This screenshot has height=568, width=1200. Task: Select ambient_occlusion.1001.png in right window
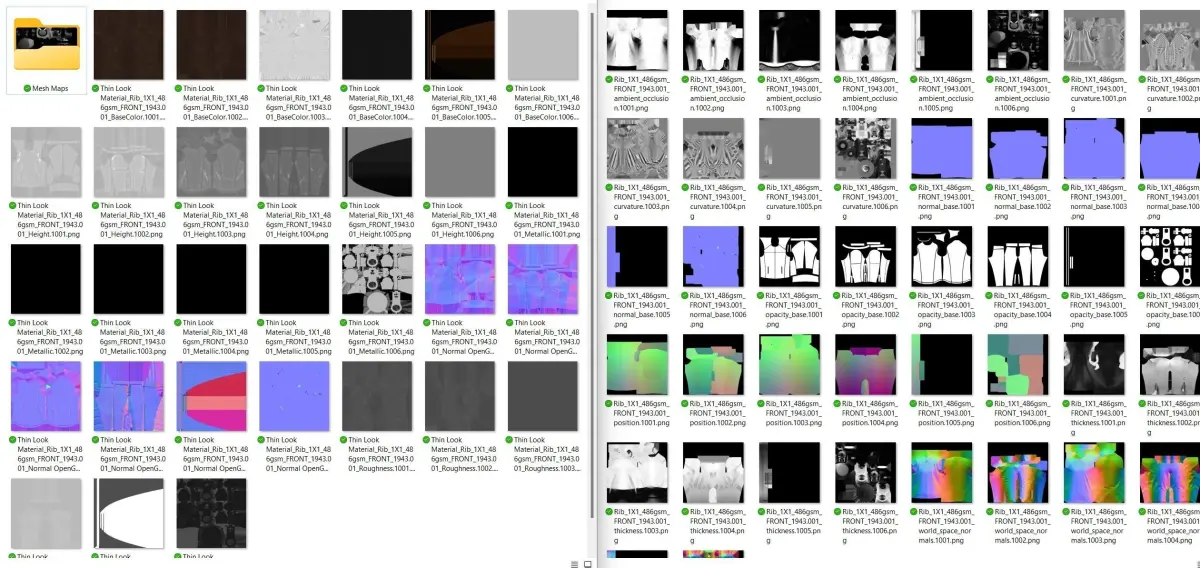(638, 40)
